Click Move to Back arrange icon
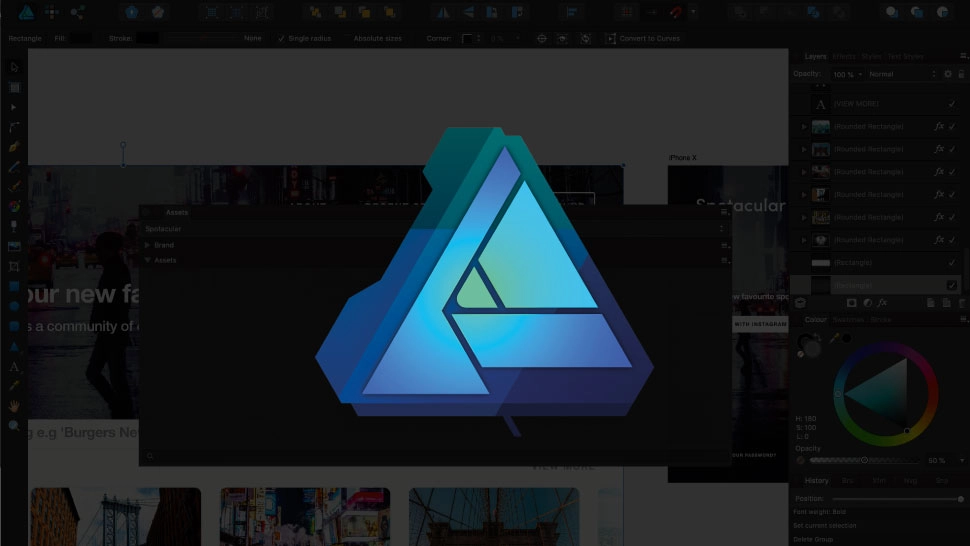 point(315,12)
